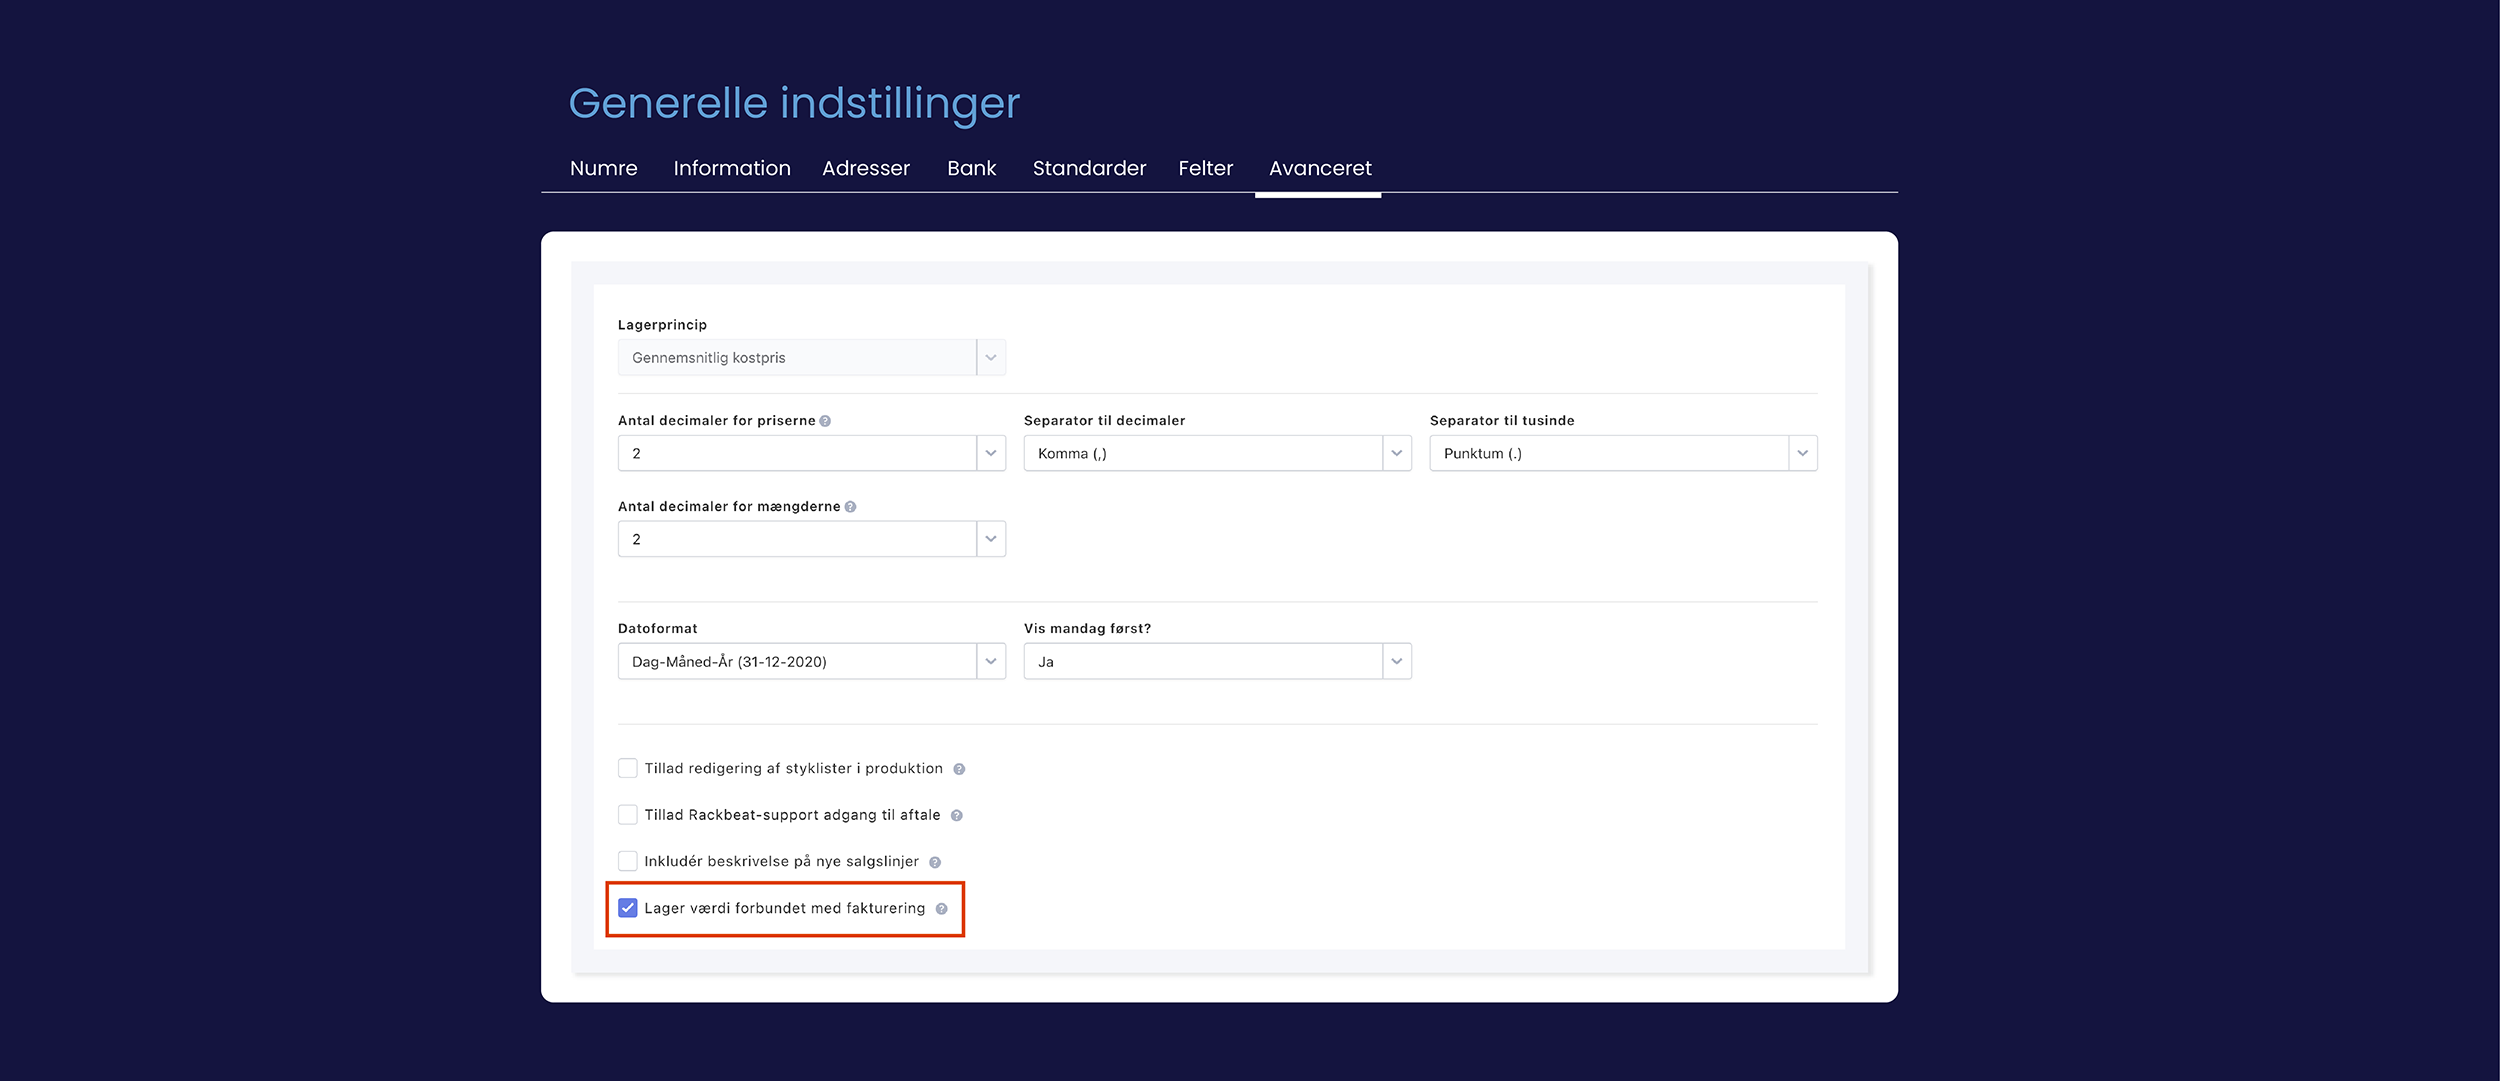Screen dimensions: 2500x1081
Task: Open the Lagerprincip dropdown
Action: point(812,357)
